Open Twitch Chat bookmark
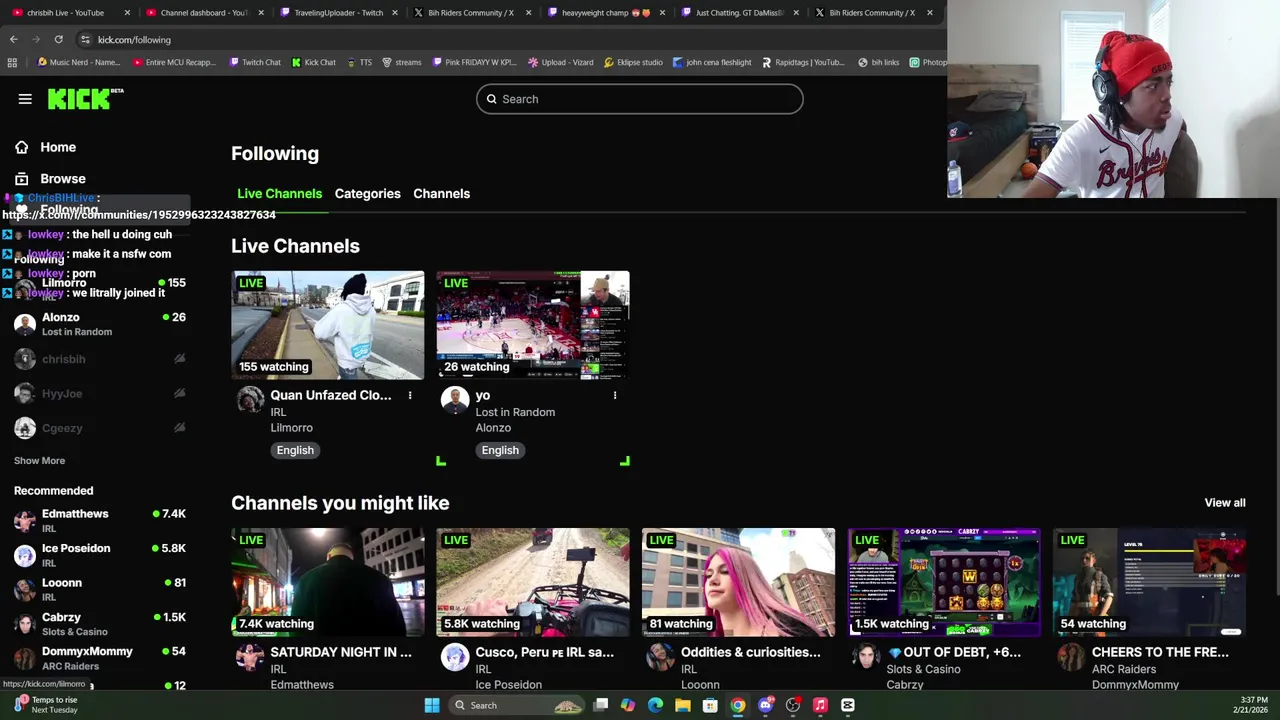Image resolution: width=1280 pixels, height=720 pixels. pyautogui.click(x=255, y=62)
